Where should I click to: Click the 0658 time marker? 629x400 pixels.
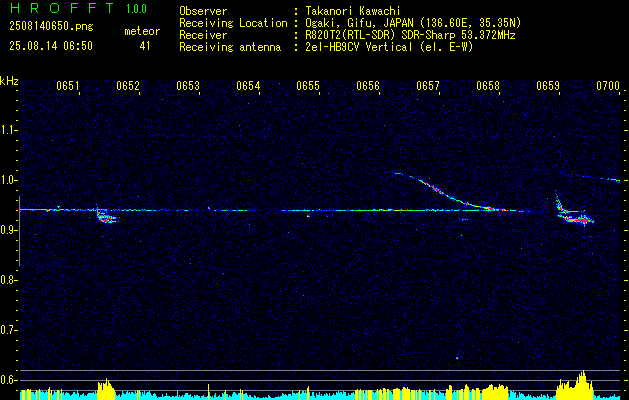[488, 86]
